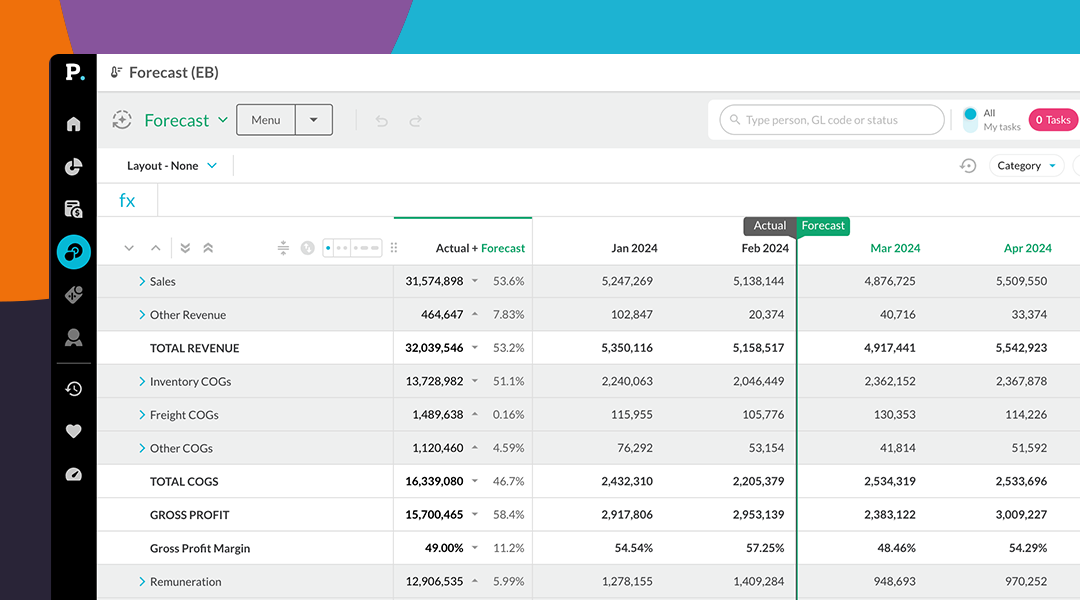The width and height of the screenshot is (1080, 600).
Task: Click the formula bar input area
Action: 619,200
